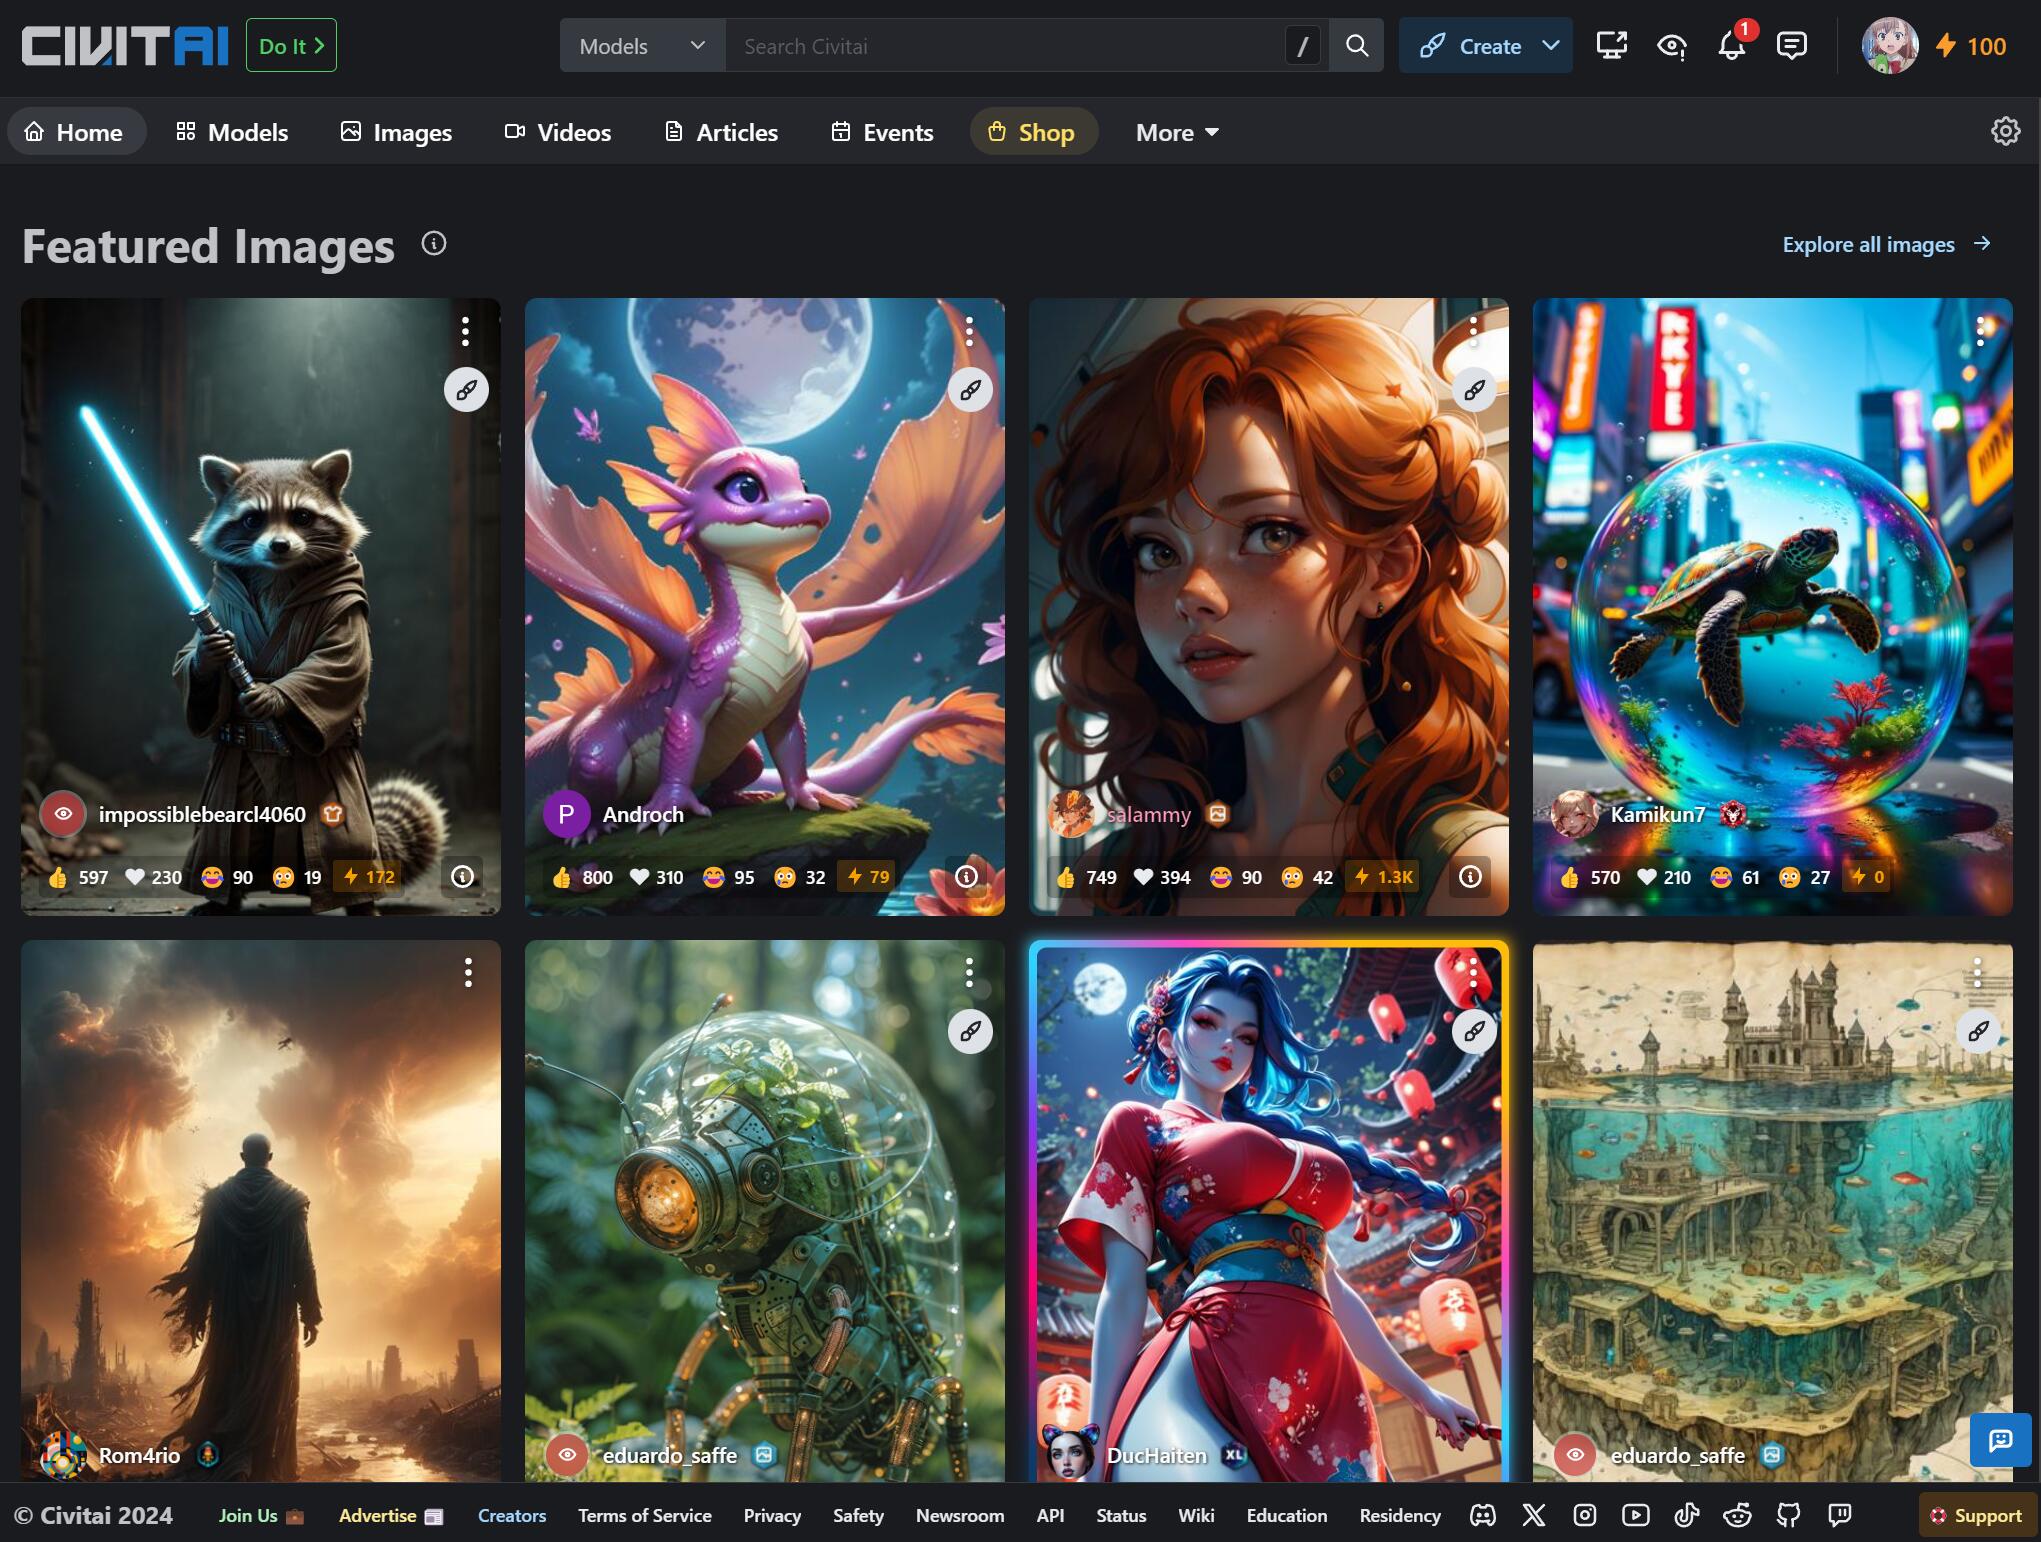Click the 100 Buzz balance
Image resolution: width=2041 pixels, height=1542 pixels.
click(x=1970, y=46)
